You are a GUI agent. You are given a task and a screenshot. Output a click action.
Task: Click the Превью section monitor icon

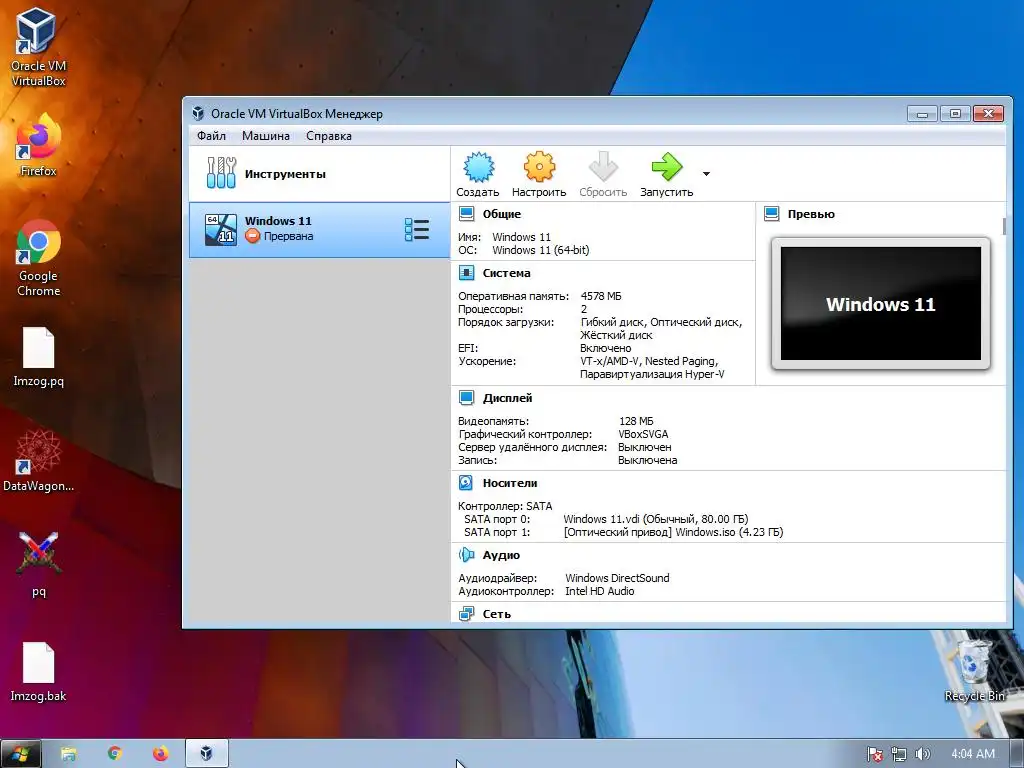click(771, 214)
